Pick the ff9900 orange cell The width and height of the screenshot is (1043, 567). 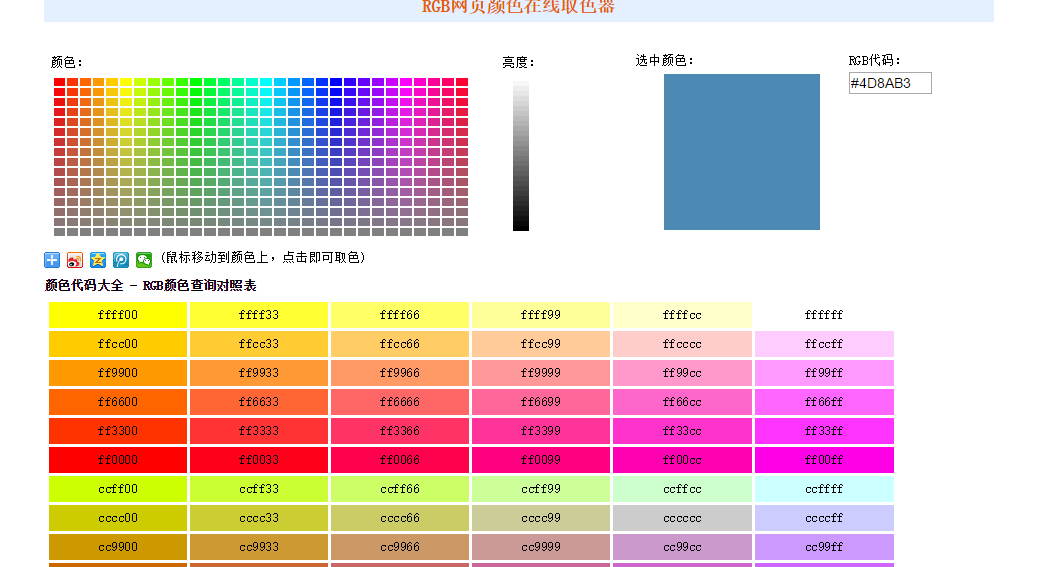click(x=118, y=373)
